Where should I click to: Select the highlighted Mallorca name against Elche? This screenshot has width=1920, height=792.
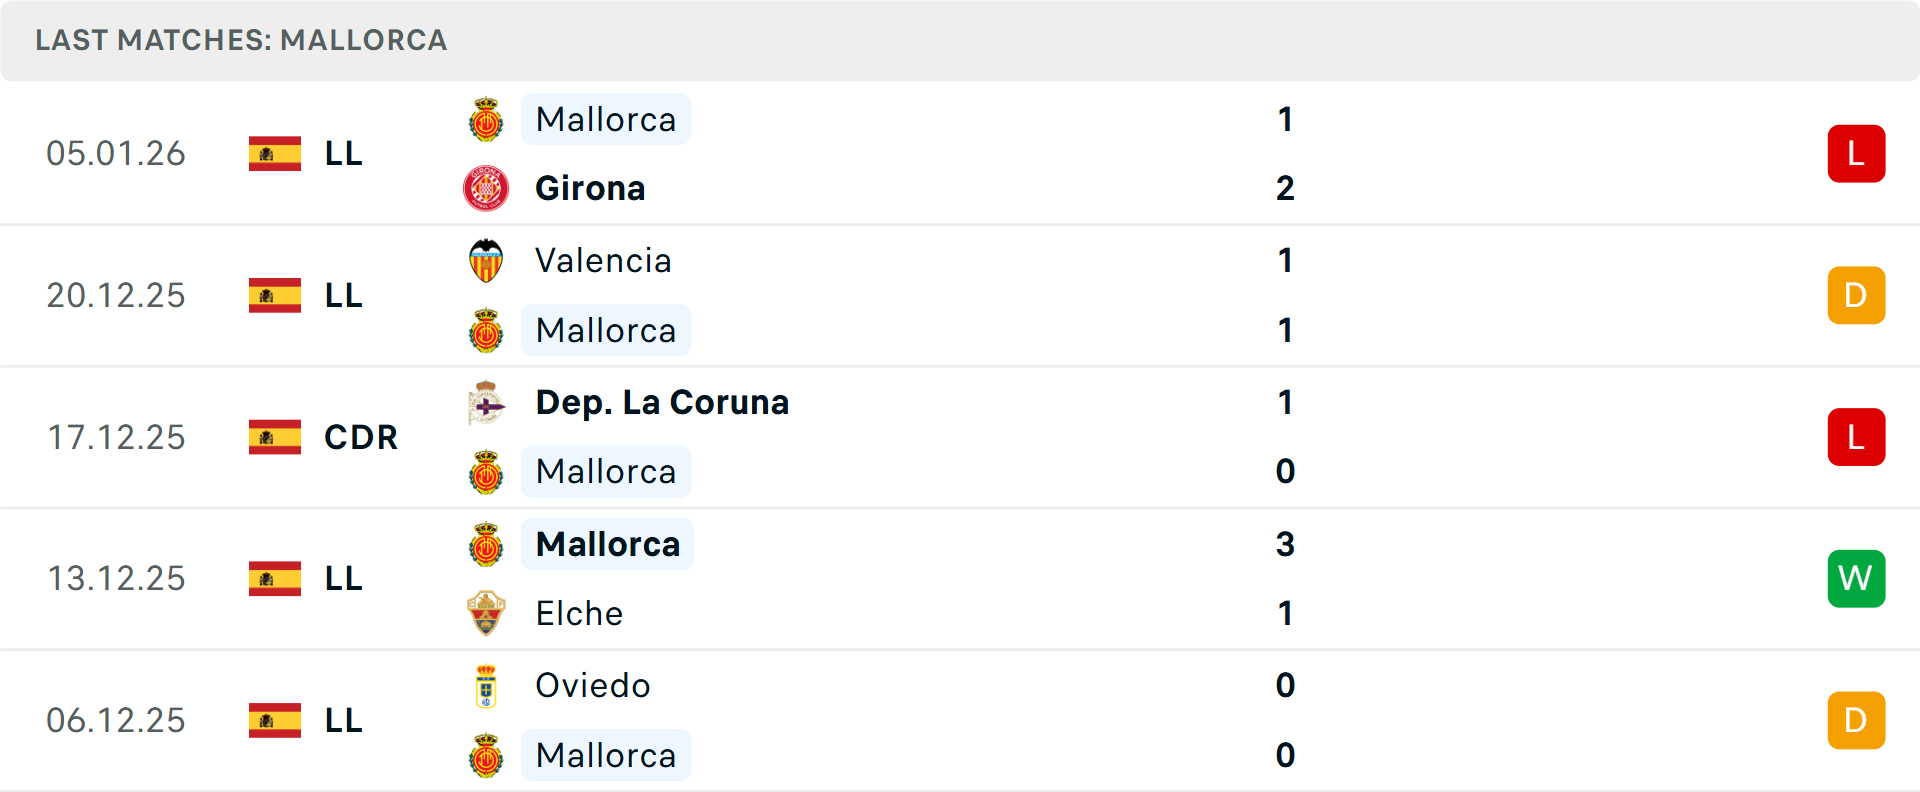pos(607,544)
